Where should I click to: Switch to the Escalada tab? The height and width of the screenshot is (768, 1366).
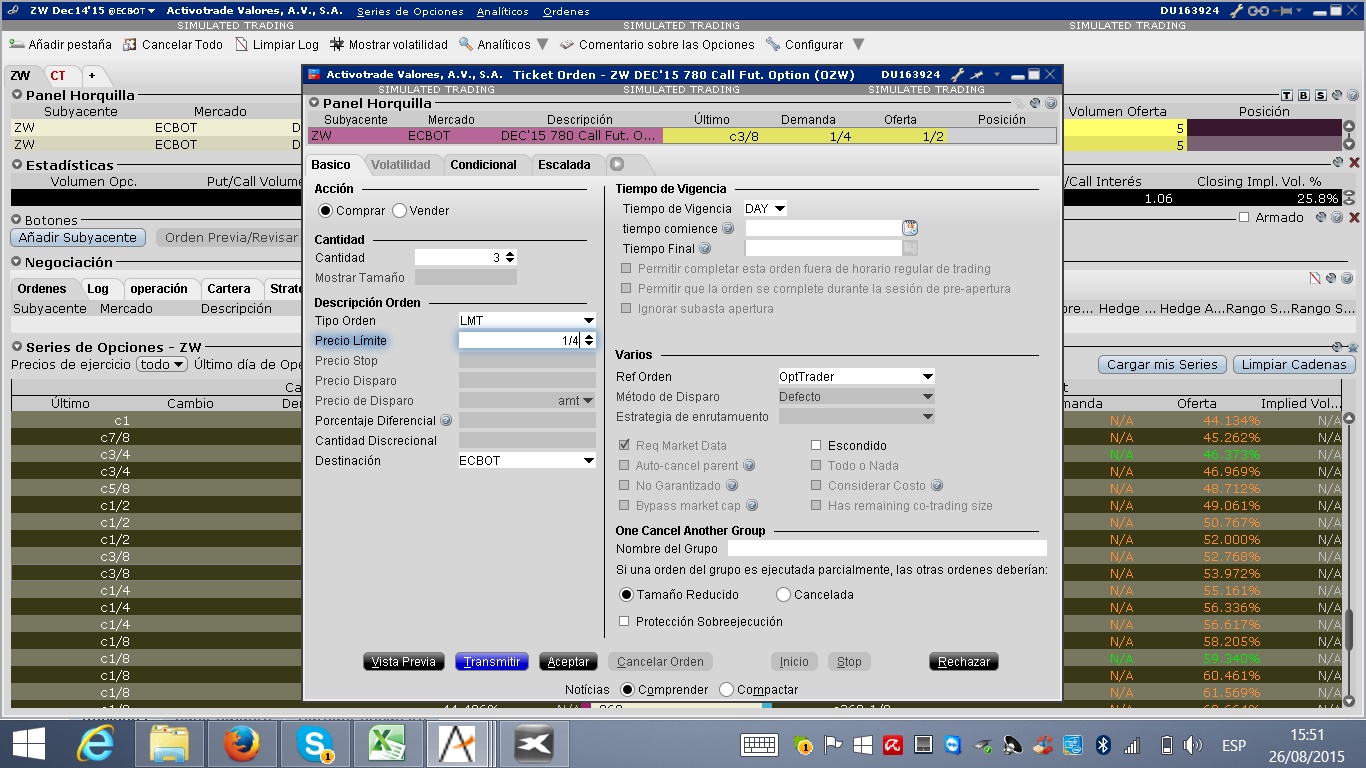[565, 165]
